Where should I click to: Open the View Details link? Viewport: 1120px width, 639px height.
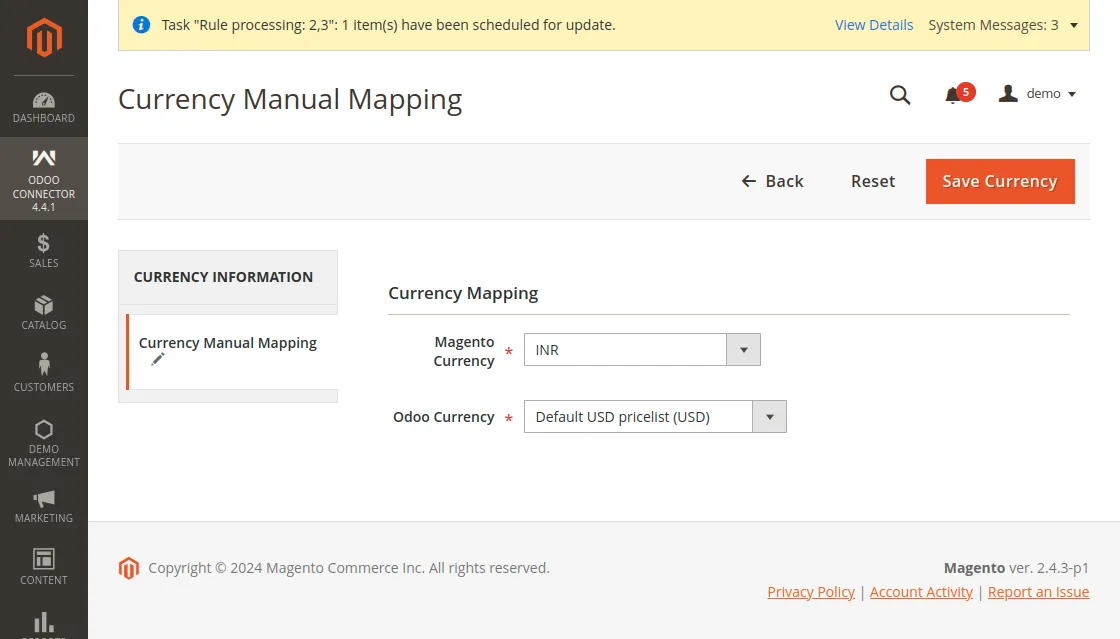[x=874, y=25]
